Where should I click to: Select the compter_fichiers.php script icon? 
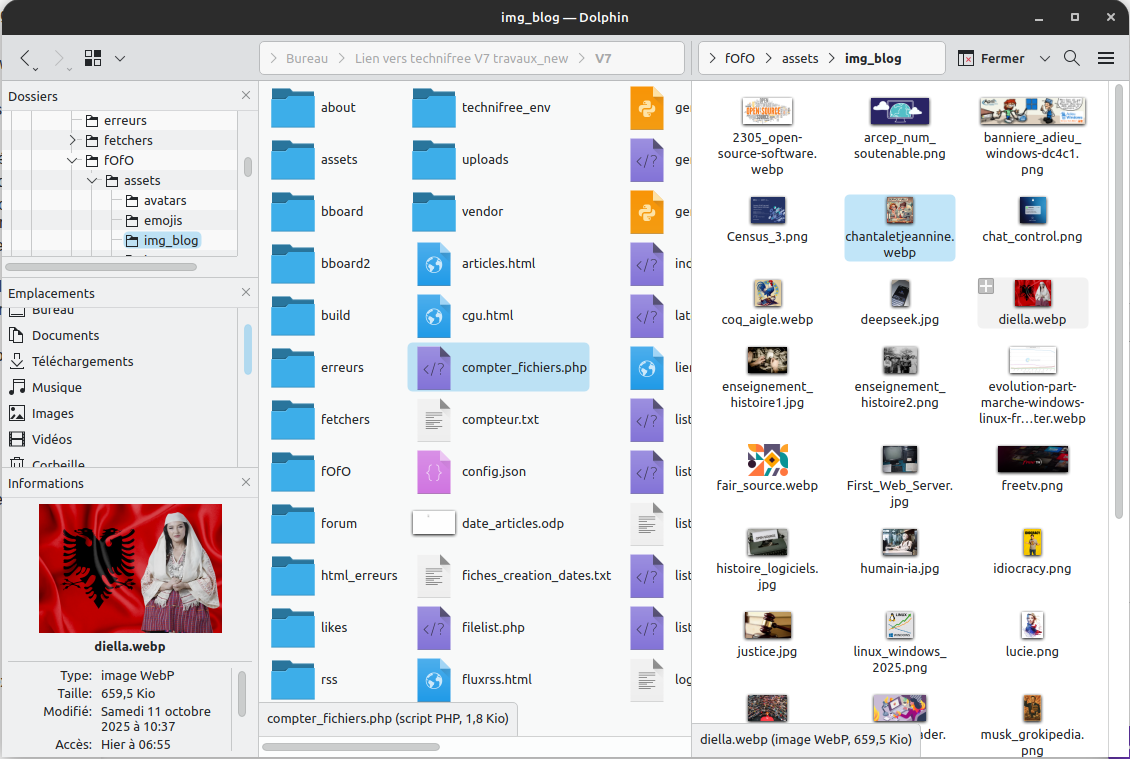pyautogui.click(x=433, y=367)
